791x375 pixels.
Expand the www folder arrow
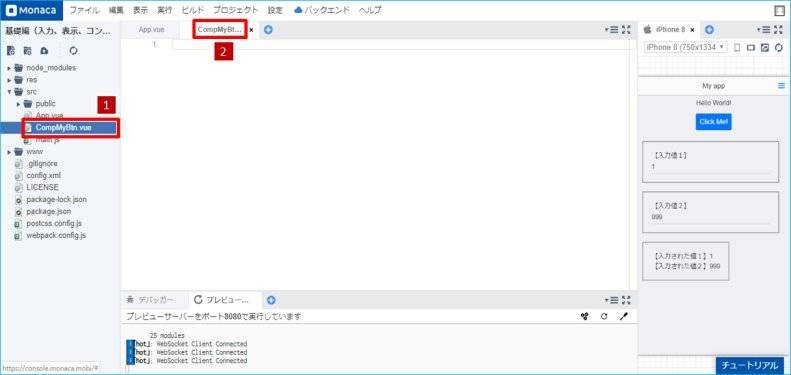[9, 152]
